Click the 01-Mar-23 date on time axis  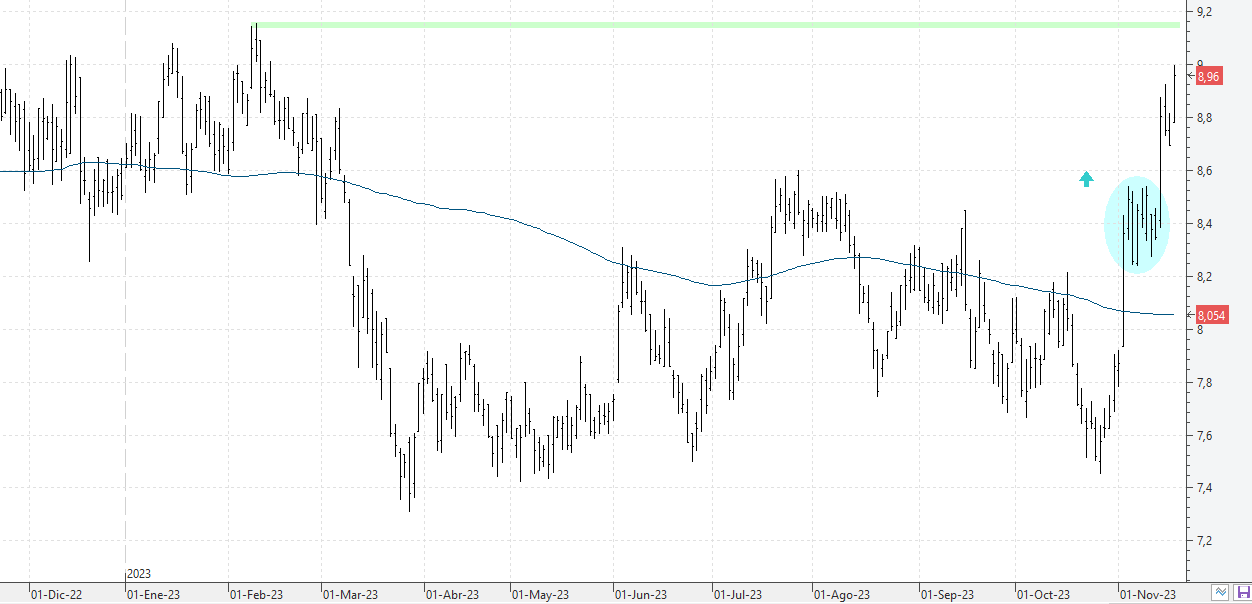click(349, 594)
